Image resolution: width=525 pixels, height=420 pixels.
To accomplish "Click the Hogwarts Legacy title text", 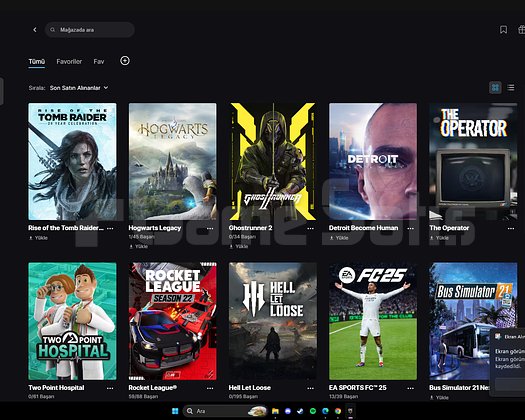I will 155,228.
